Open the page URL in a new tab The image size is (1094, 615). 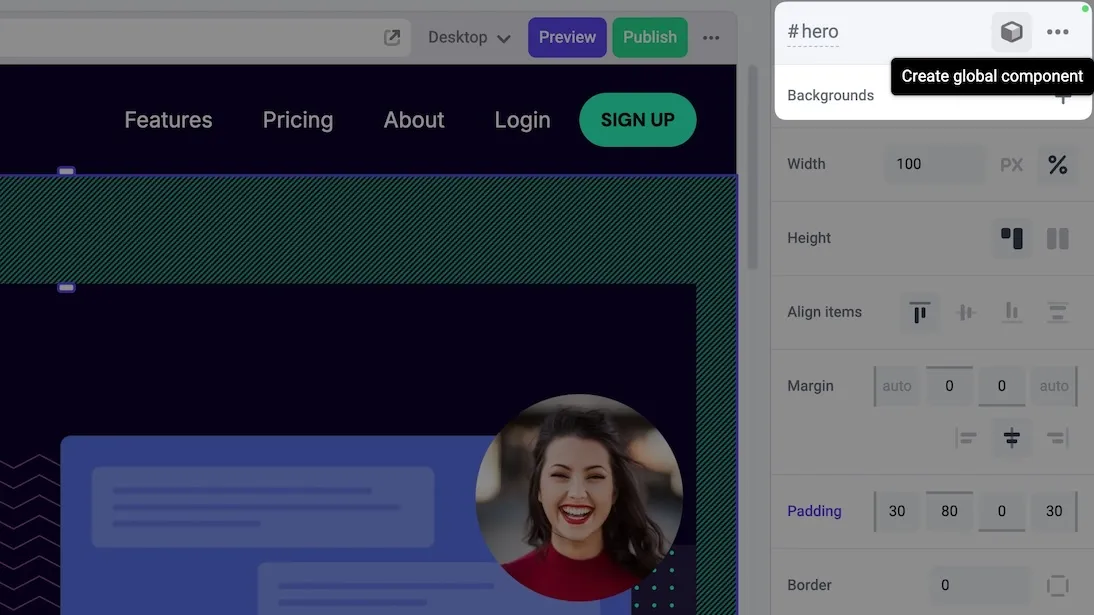tap(392, 38)
